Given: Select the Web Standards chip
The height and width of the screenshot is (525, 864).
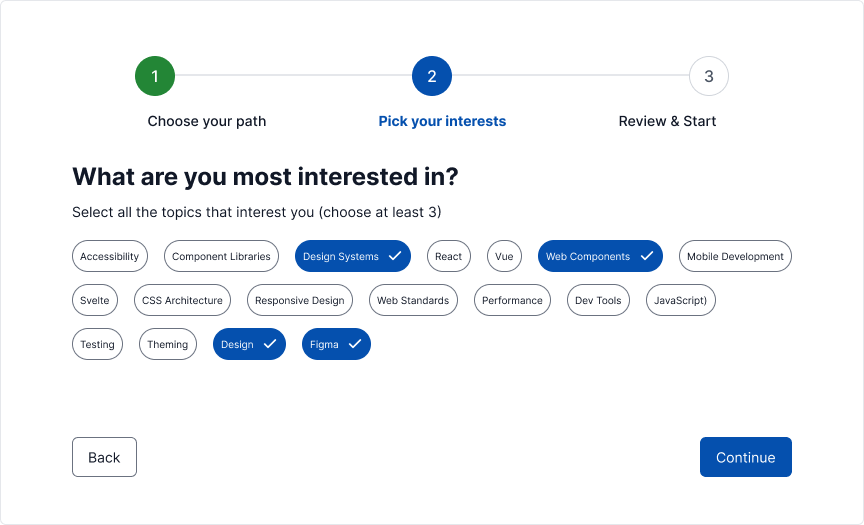Looking at the screenshot, I should (x=413, y=300).
